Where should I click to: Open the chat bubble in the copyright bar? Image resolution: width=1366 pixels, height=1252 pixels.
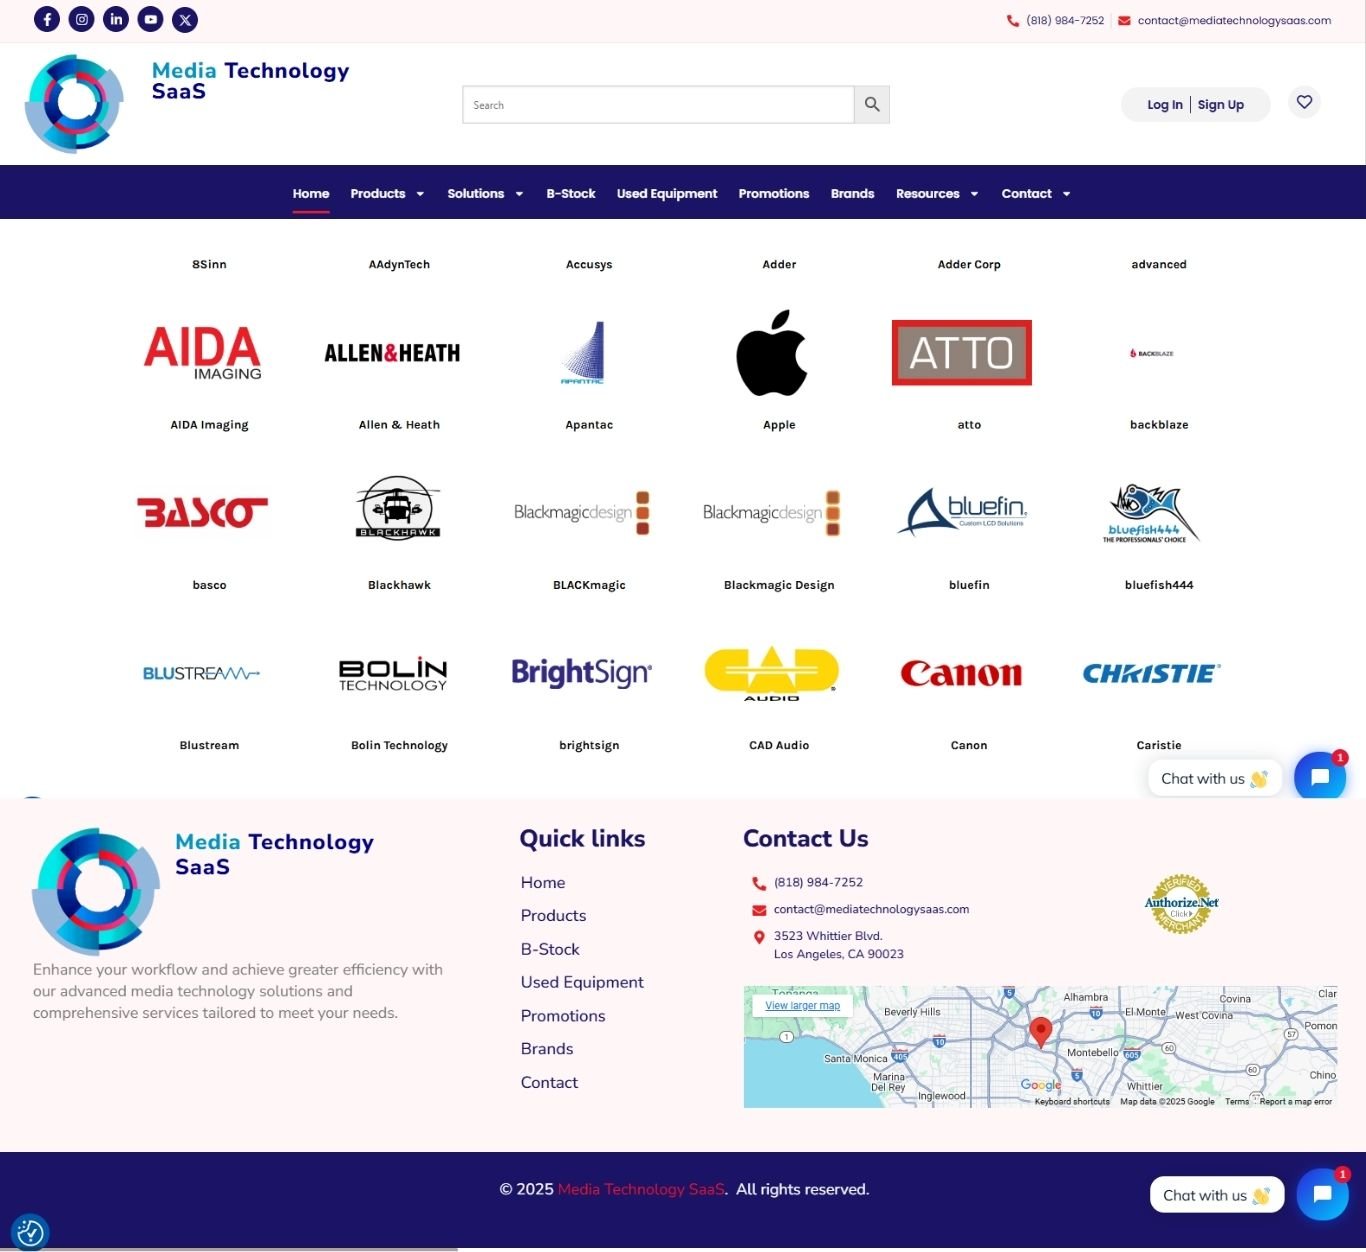[1323, 1194]
